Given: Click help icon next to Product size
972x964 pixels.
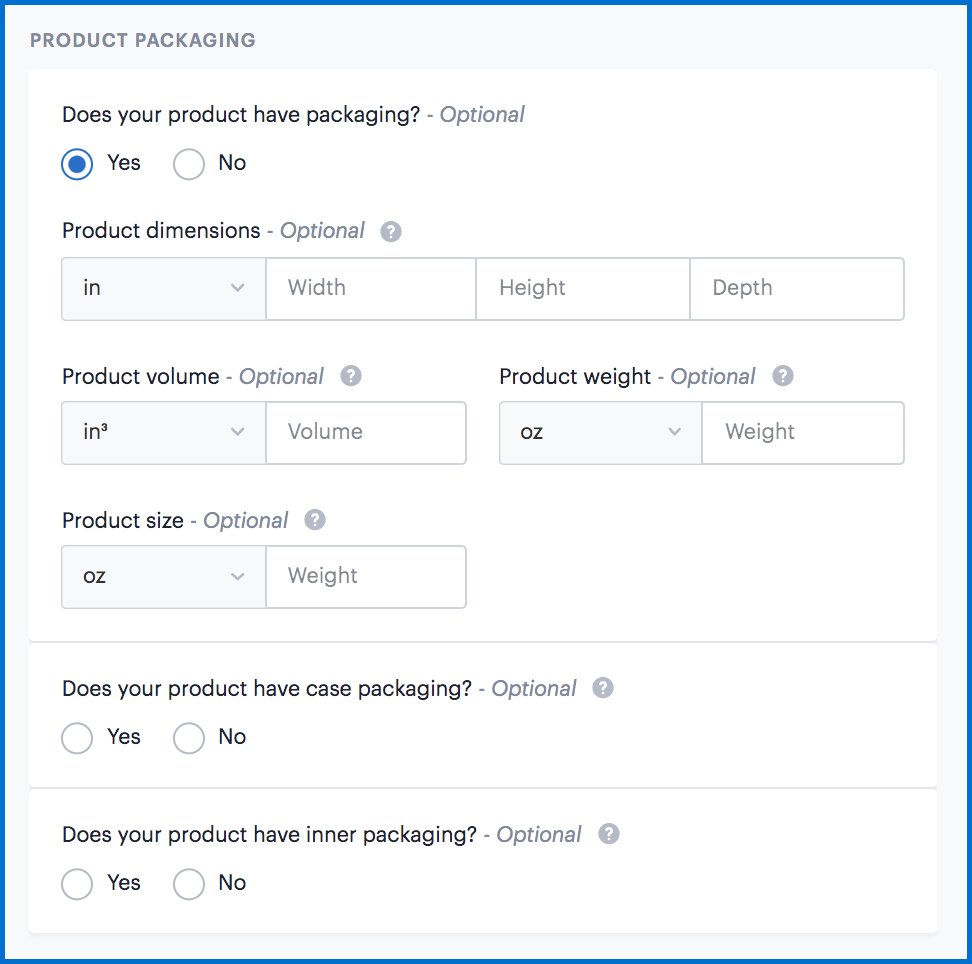Looking at the screenshot, I should click(315, 521).
